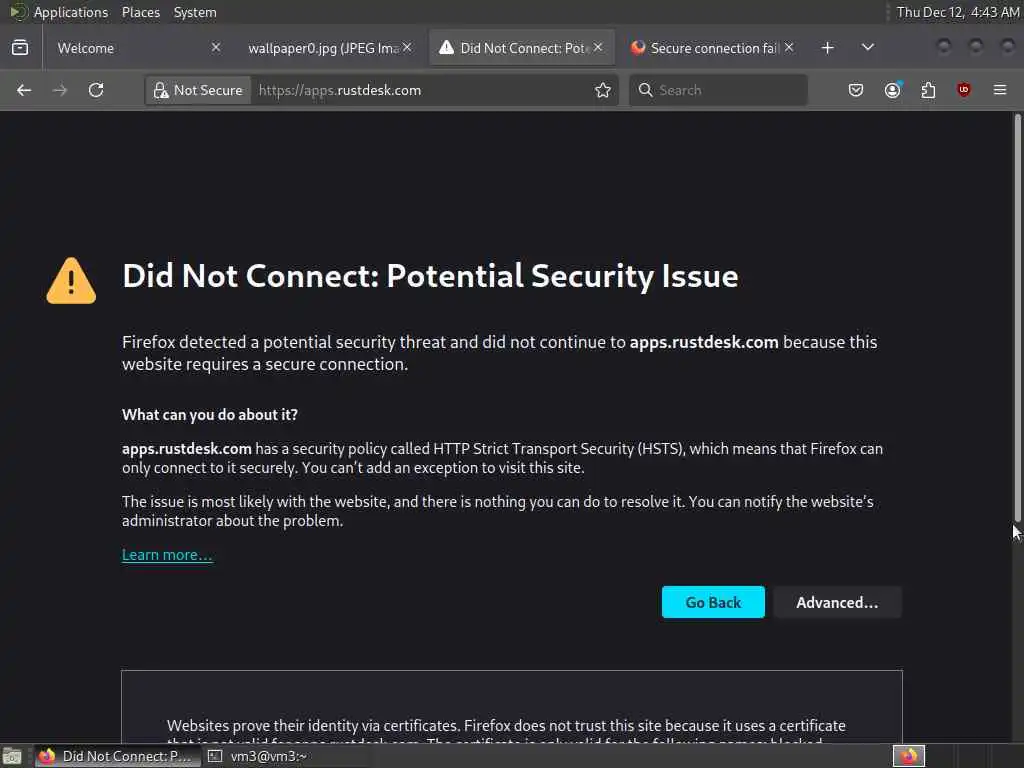Close the Secure connection failed tab
This screenshot has width=1024, height=768.
789,47
